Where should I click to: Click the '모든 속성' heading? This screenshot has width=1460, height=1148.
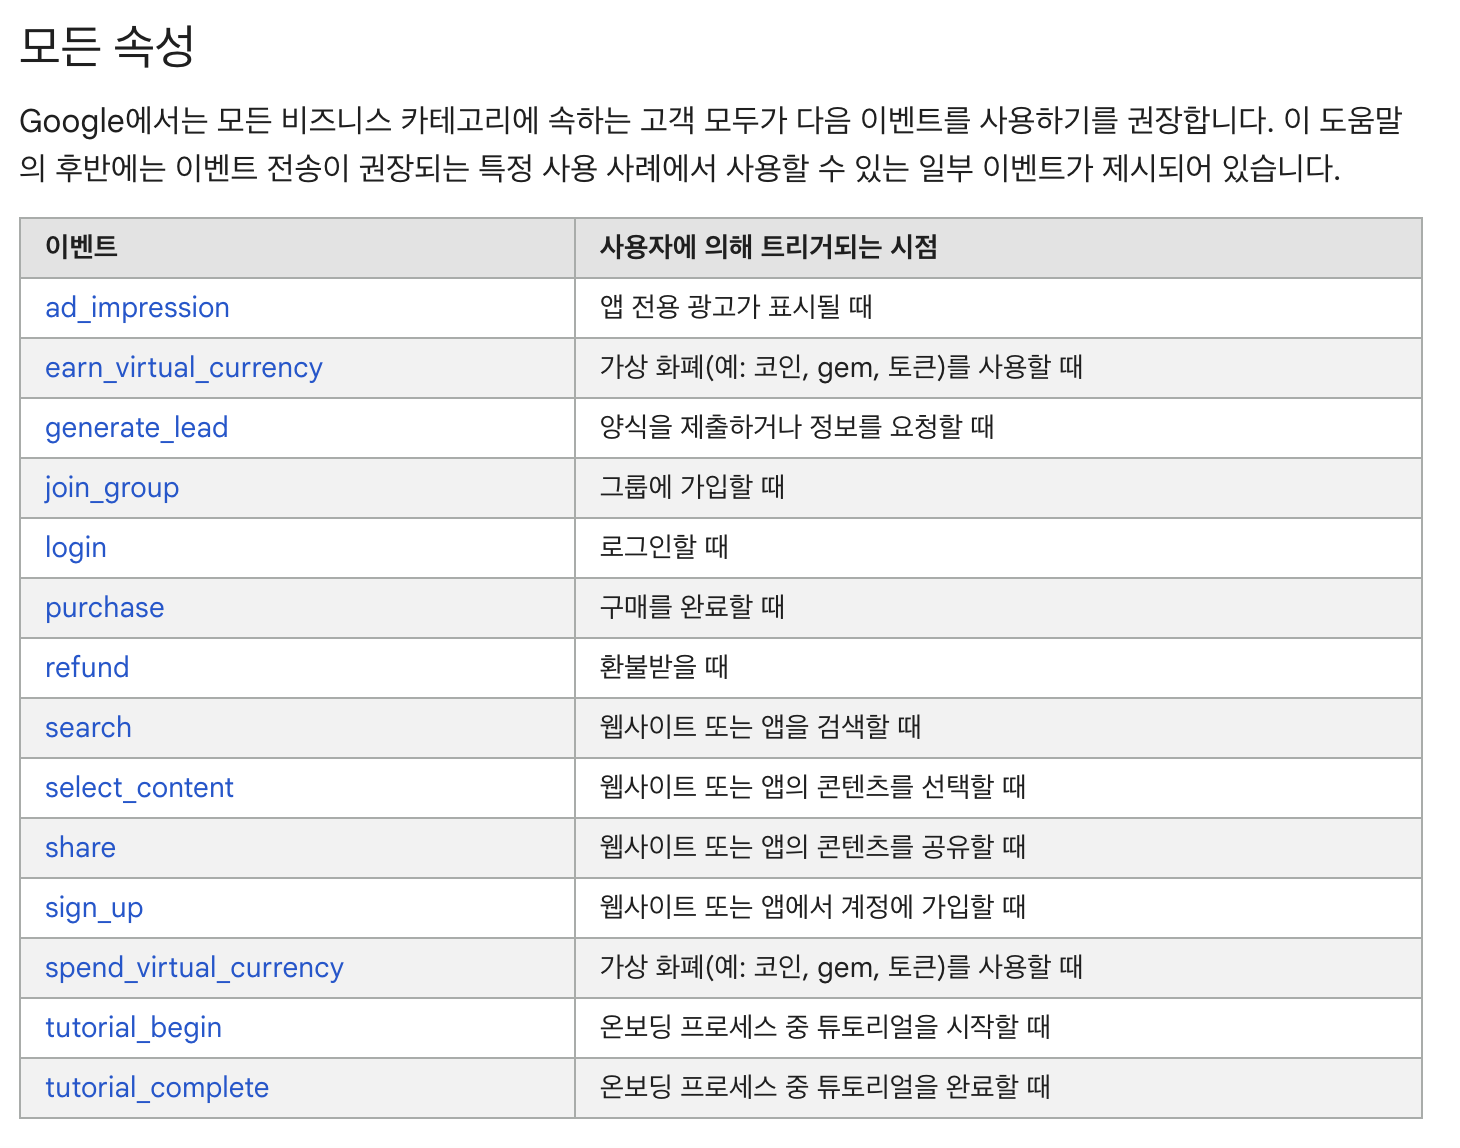click(107, 46)
